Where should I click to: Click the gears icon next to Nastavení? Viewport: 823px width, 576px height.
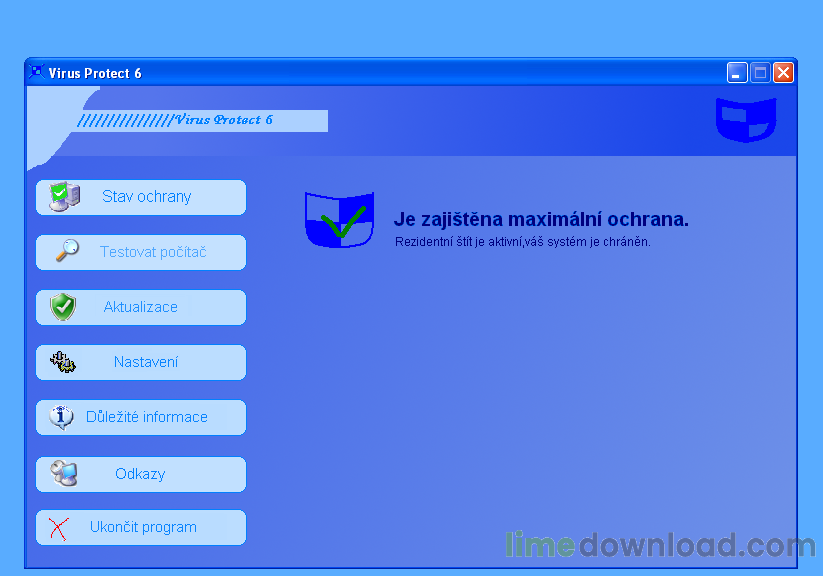coord(62,362)
